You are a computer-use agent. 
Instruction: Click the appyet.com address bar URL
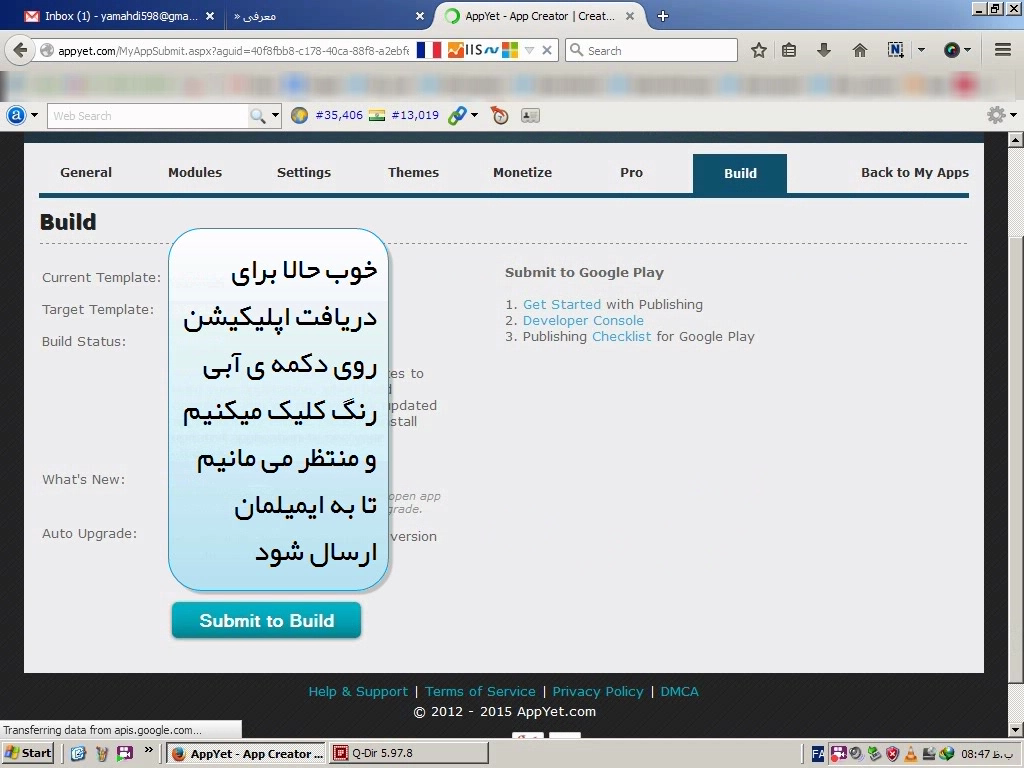[234, 50]
